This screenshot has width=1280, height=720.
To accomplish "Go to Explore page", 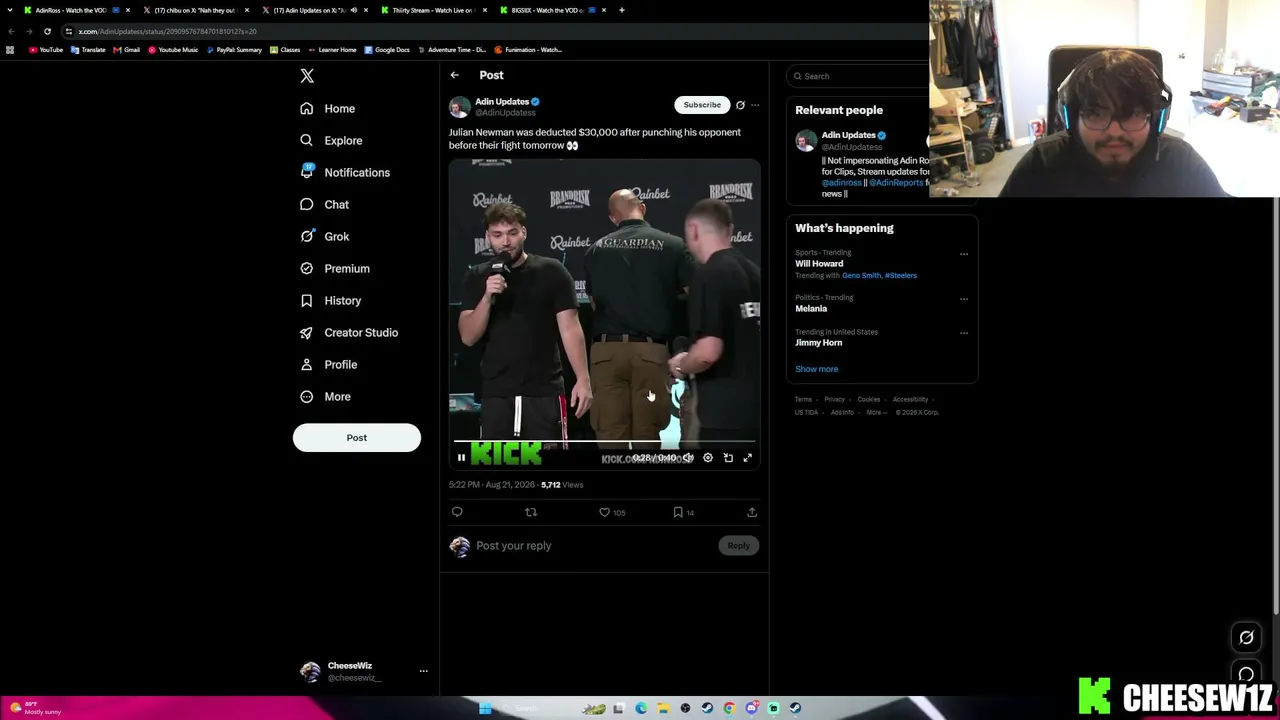I will pos(331,140).
